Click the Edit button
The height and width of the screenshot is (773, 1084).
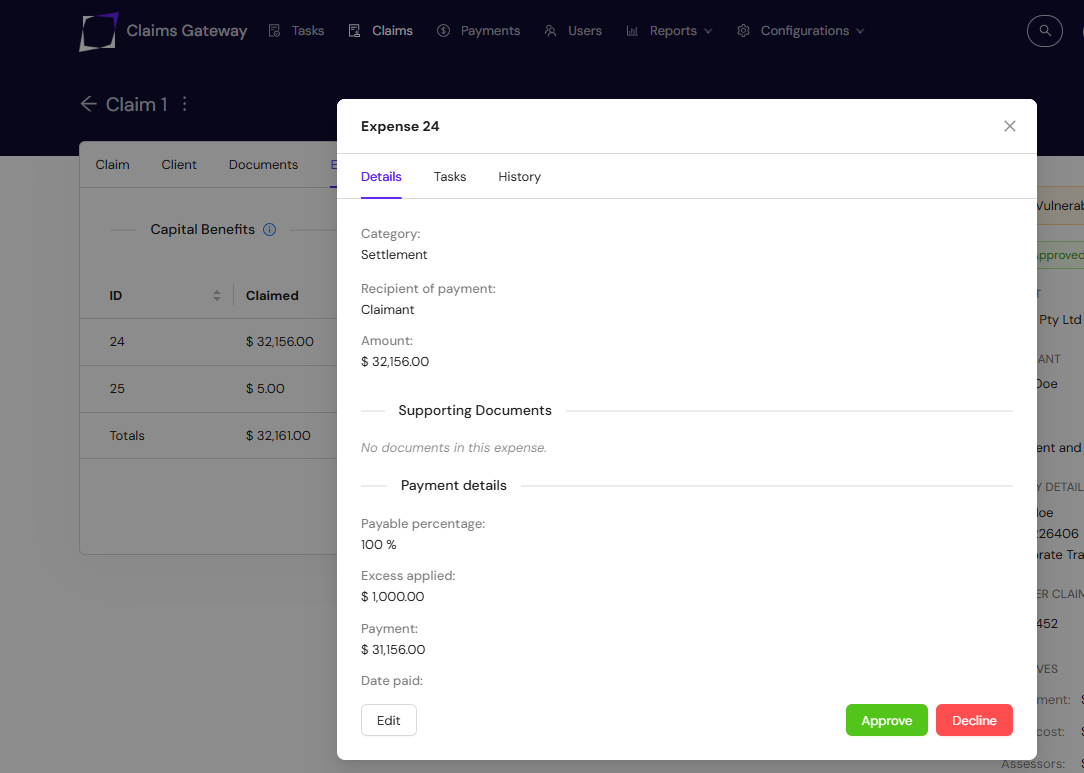[x=388, y=720]
